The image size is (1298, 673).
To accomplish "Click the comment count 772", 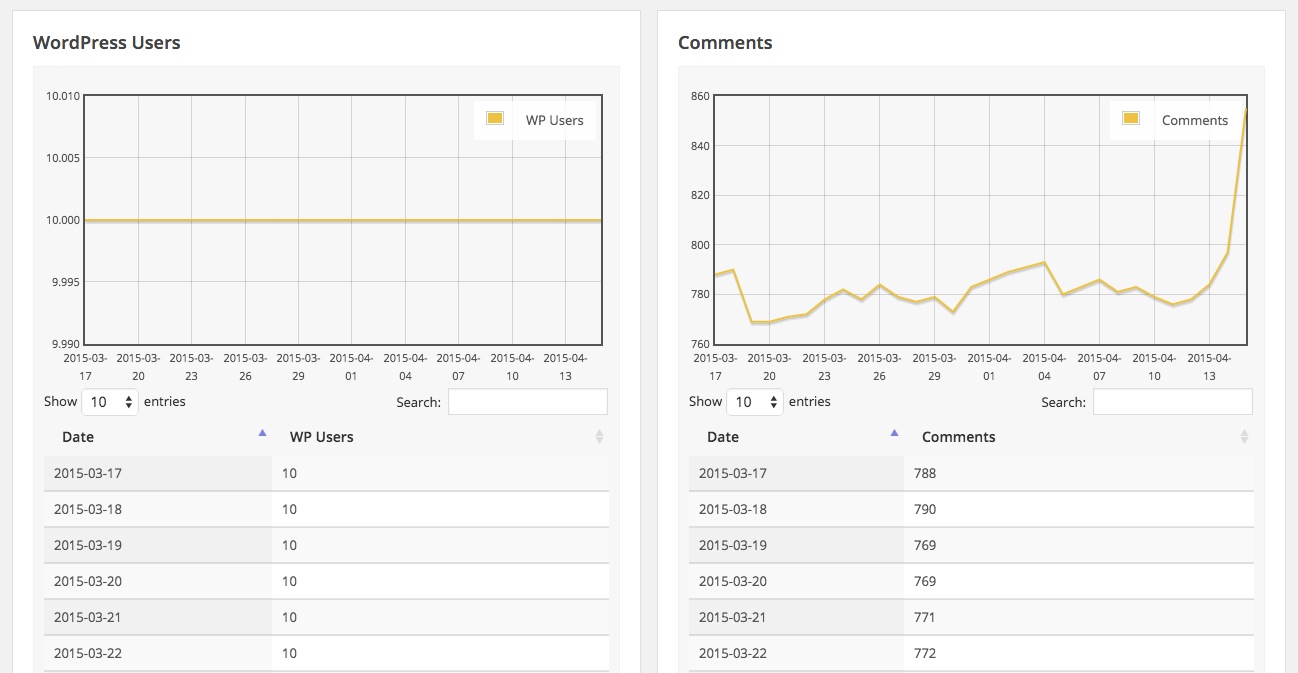I will point(925,653).
